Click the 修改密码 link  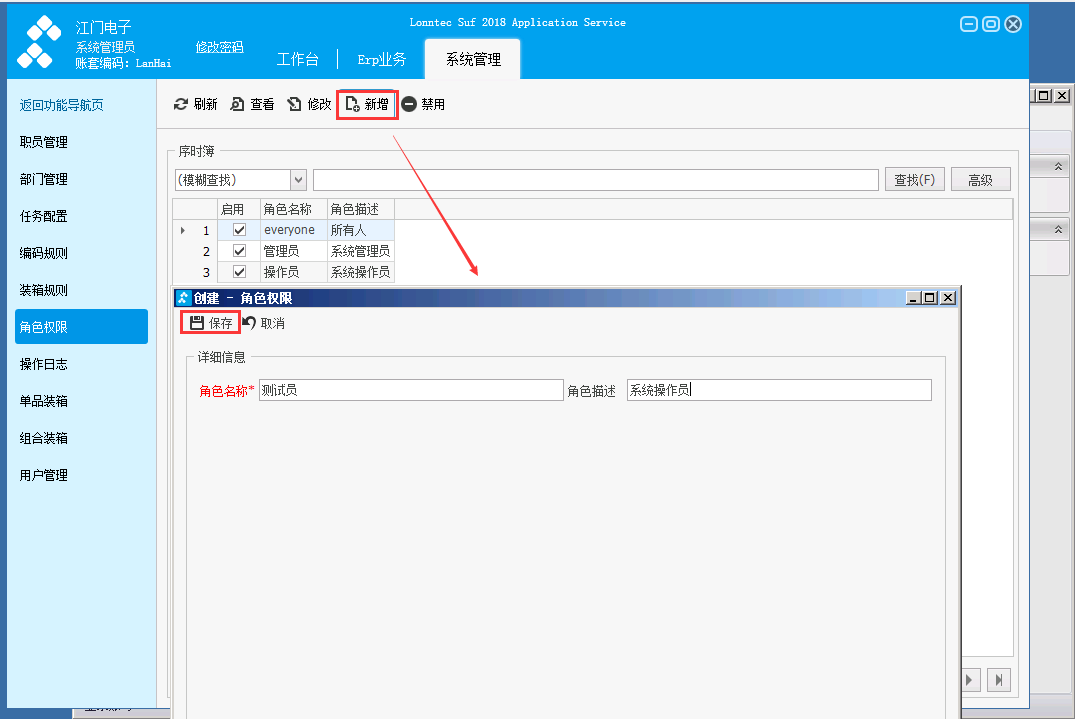(x=219, y=47)
